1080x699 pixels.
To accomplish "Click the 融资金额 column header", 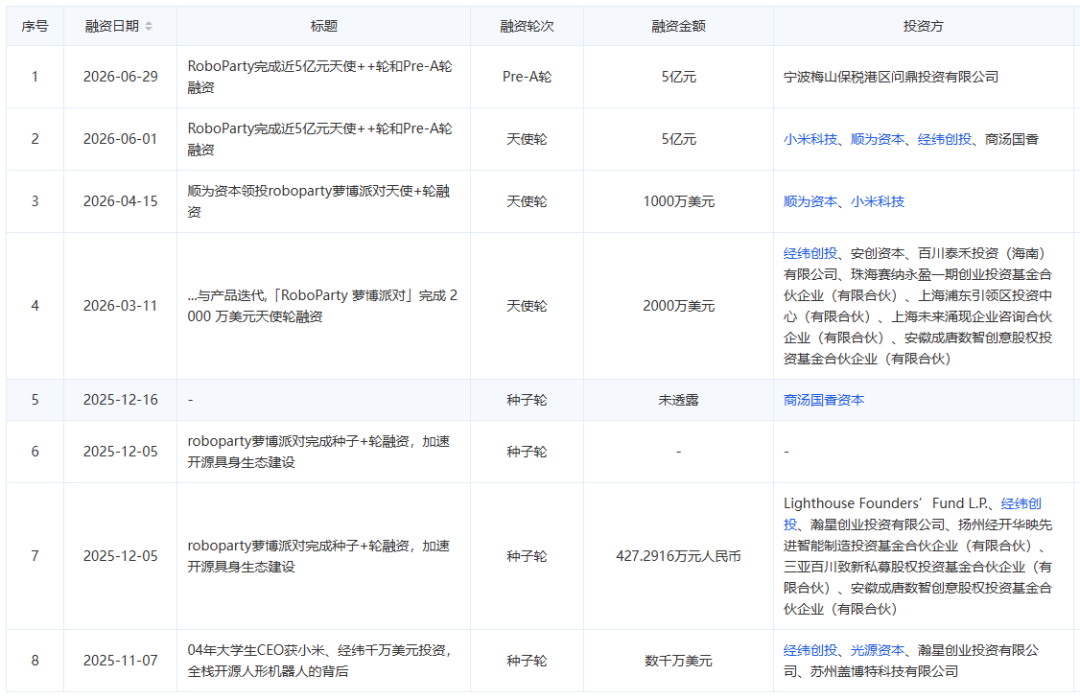I will [x=678, y=26].
